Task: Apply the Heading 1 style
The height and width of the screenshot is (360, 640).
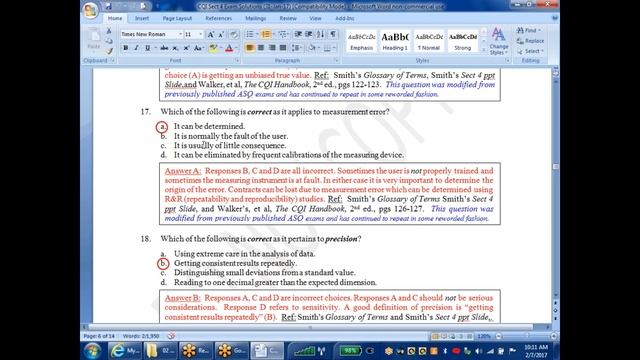Action: point(395,41)
